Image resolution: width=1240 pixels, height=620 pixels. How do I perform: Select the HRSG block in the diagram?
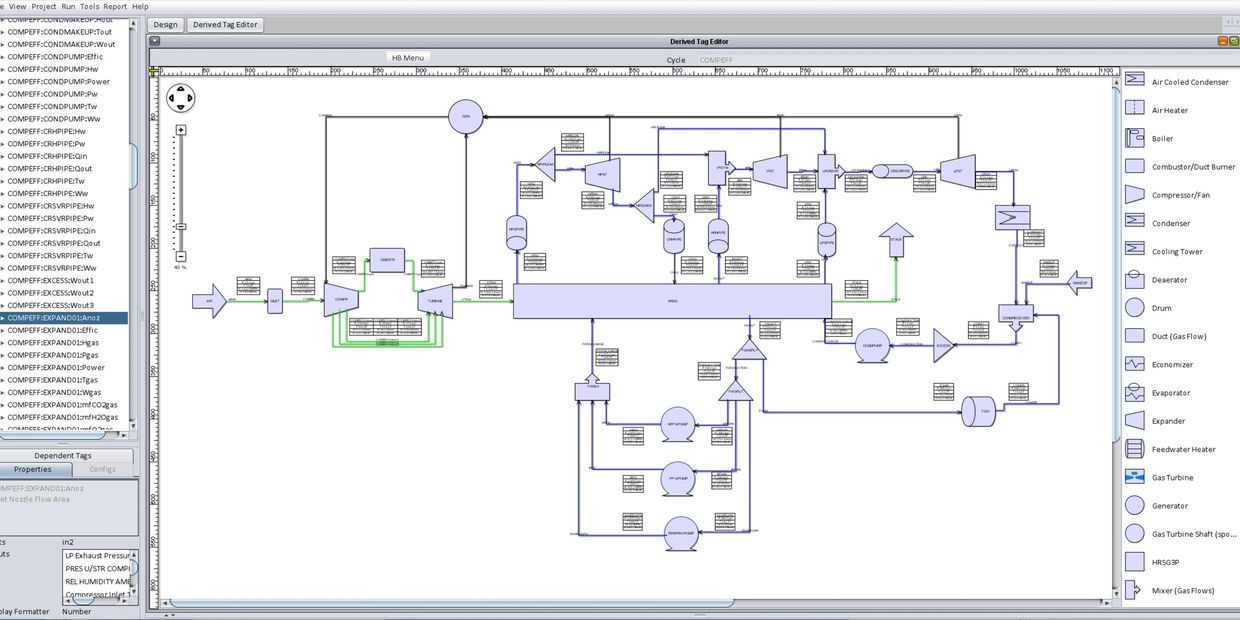(671, 301)
